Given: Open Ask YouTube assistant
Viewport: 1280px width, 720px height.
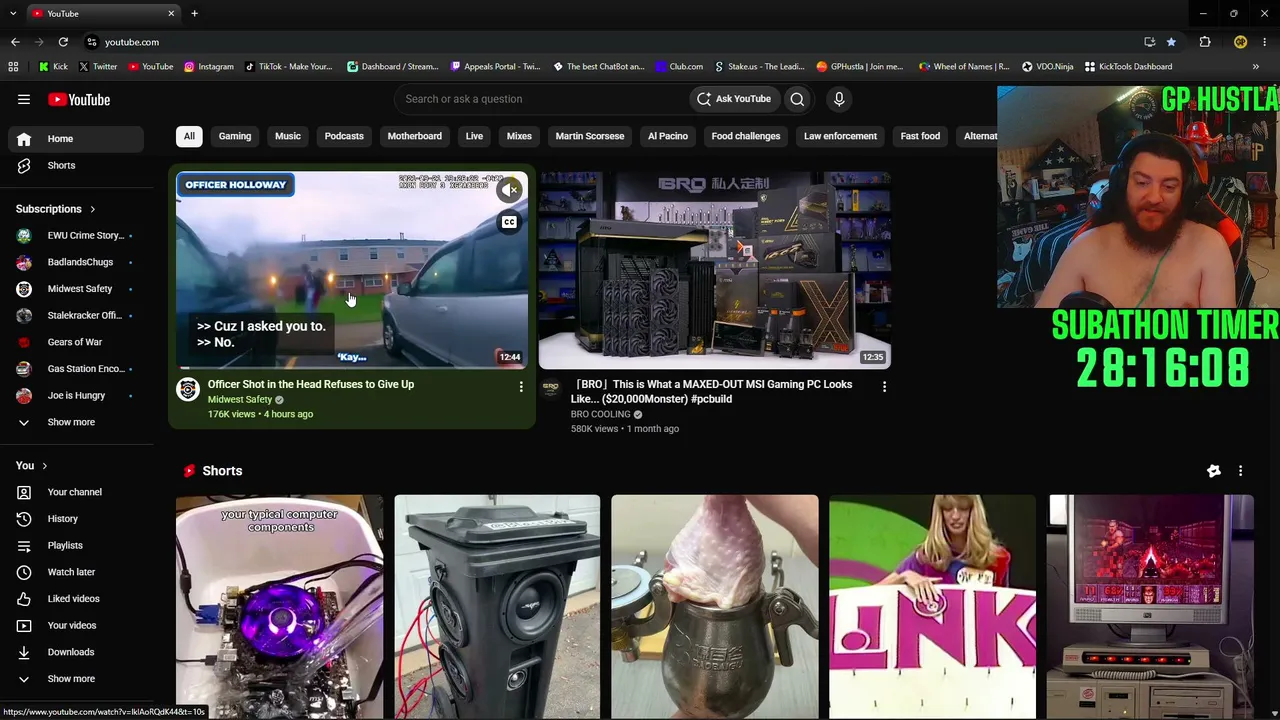Looking at the screenshot, I should coord(735,99).
